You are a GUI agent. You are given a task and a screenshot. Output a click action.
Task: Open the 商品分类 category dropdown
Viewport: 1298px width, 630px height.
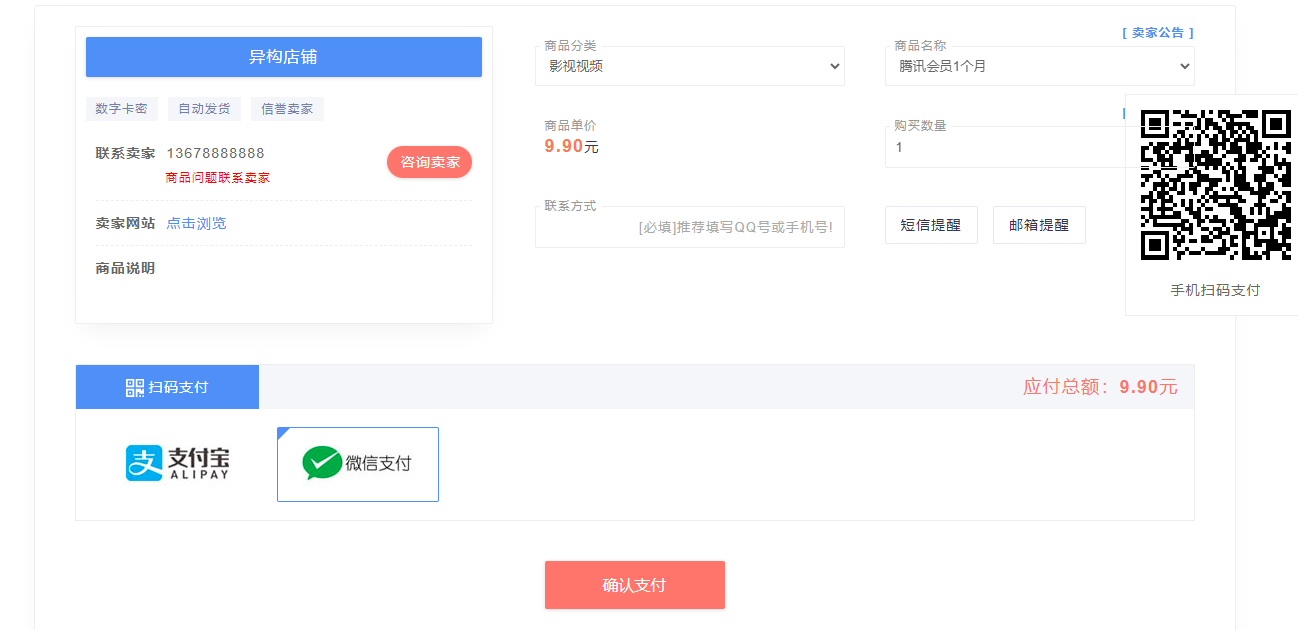click(x=690, y=65)
